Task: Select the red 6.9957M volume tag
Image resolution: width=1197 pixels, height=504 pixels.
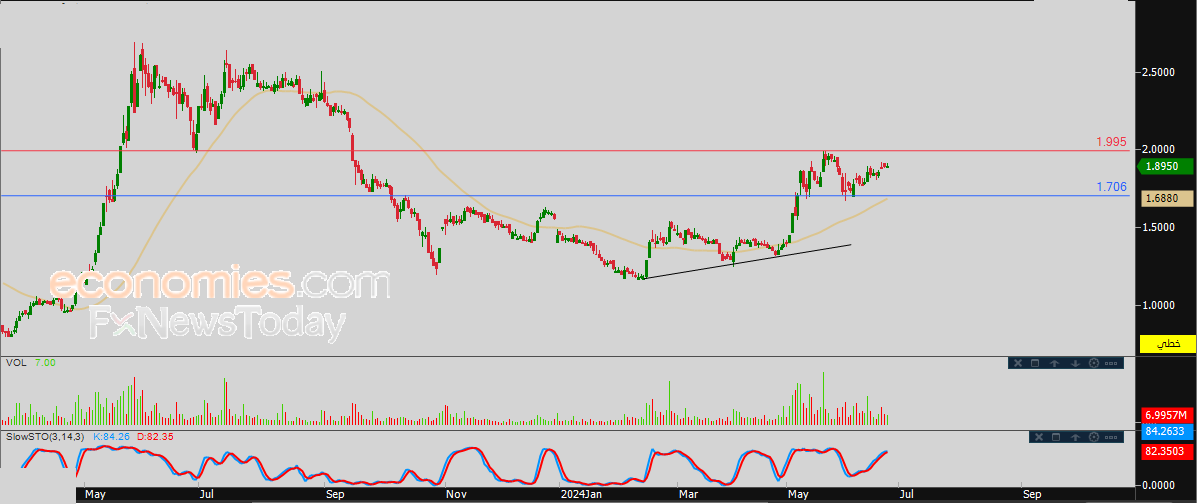Action: pos(1168,415)
